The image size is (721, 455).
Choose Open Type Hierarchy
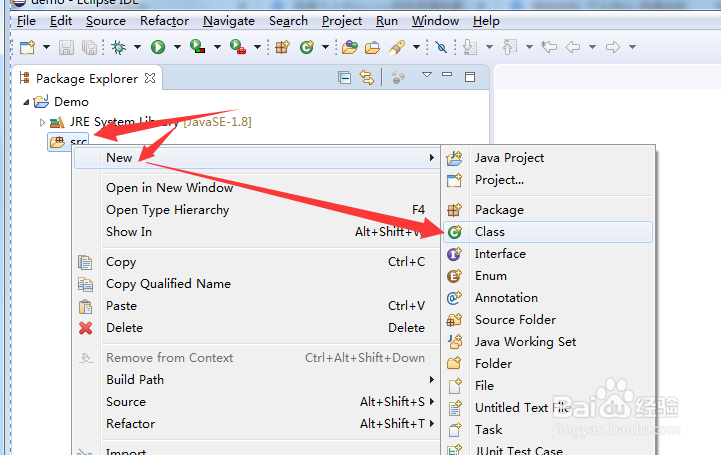click(257, 210)
